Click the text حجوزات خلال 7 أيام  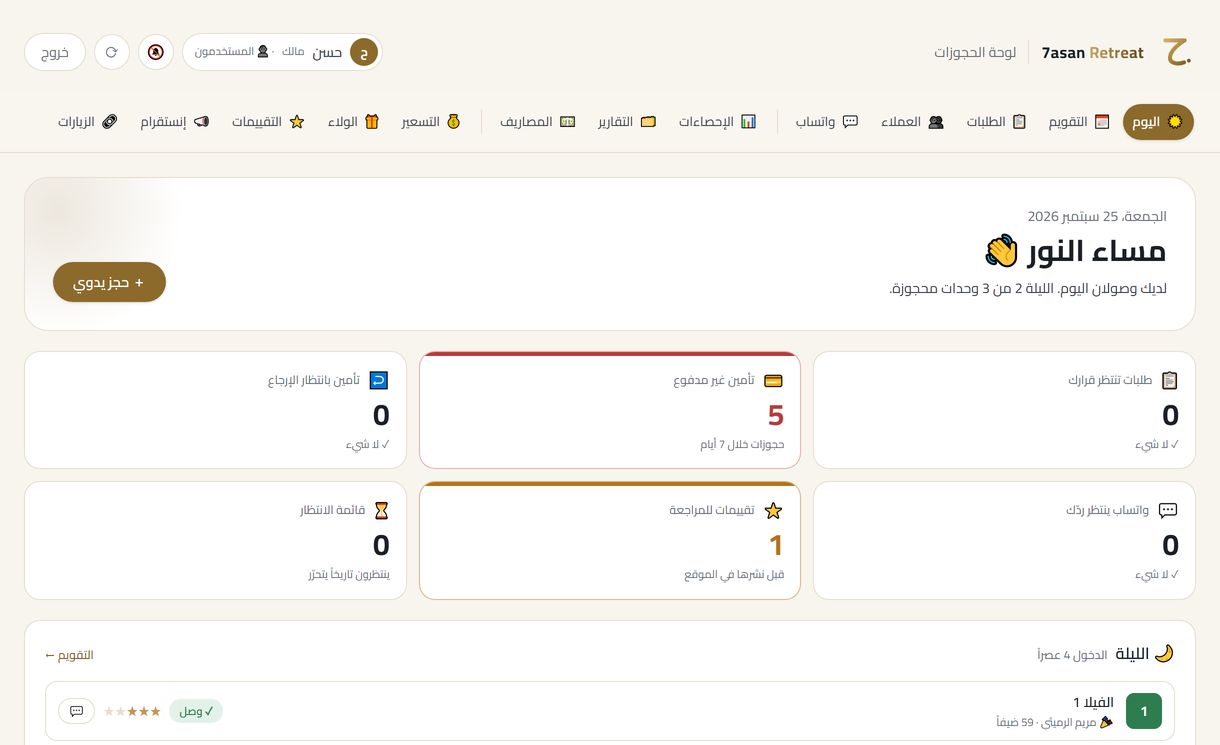(x=742, y=444)
